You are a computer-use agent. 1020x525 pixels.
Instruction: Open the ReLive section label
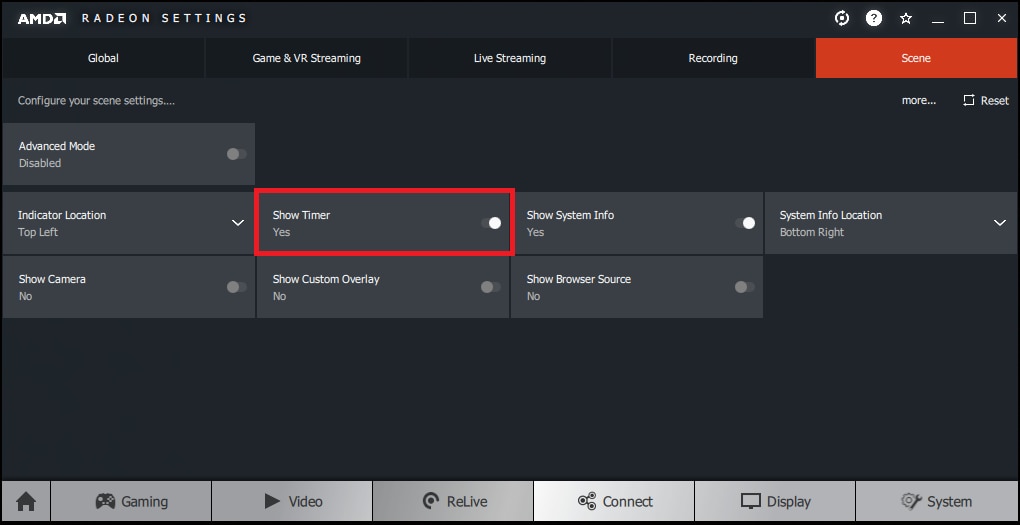[x=467, y=502]
